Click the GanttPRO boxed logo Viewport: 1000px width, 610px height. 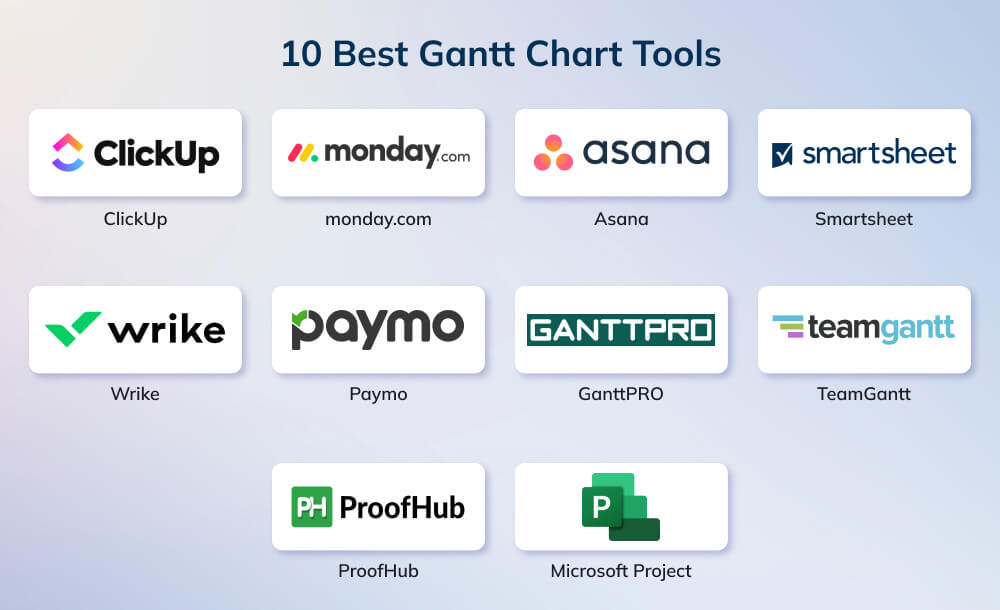(621, 329)
